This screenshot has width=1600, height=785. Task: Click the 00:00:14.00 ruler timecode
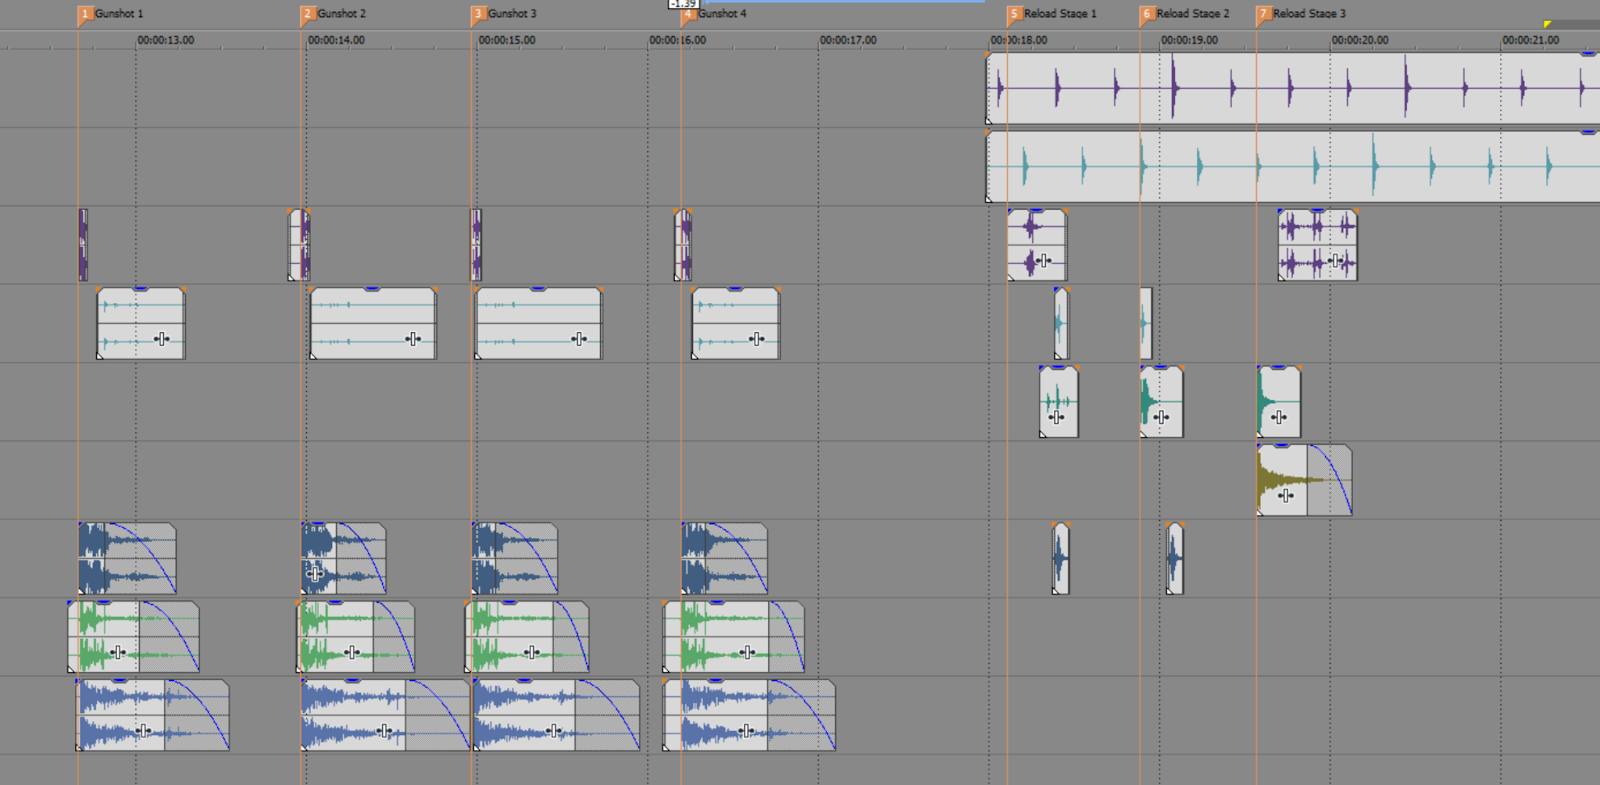[x=336, y=40]
